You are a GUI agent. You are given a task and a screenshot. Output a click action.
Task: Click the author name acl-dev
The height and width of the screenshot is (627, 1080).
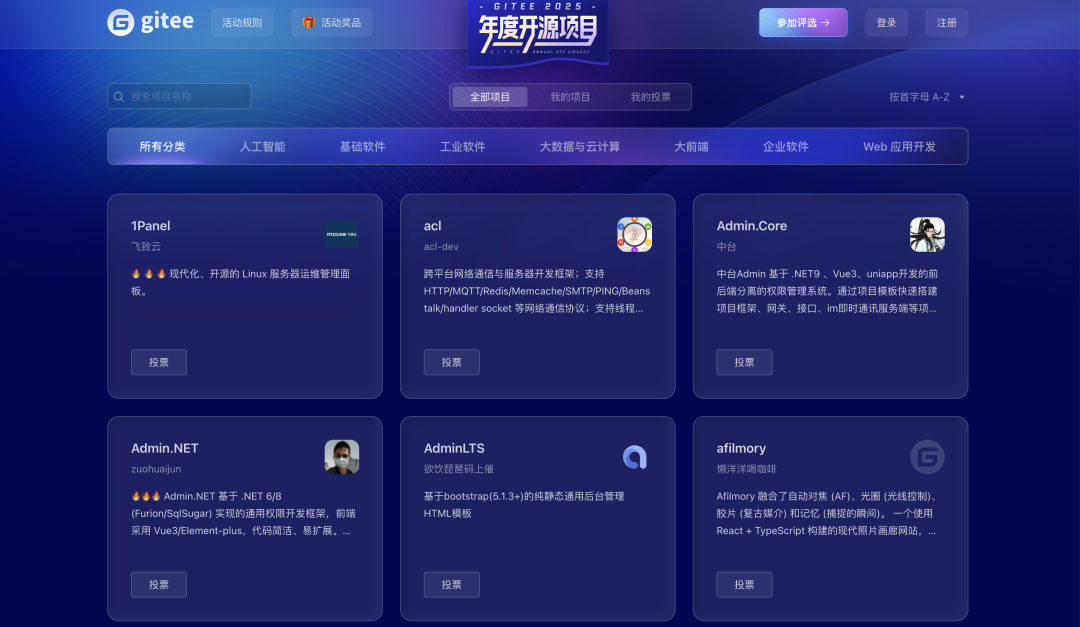click(441, 247)
